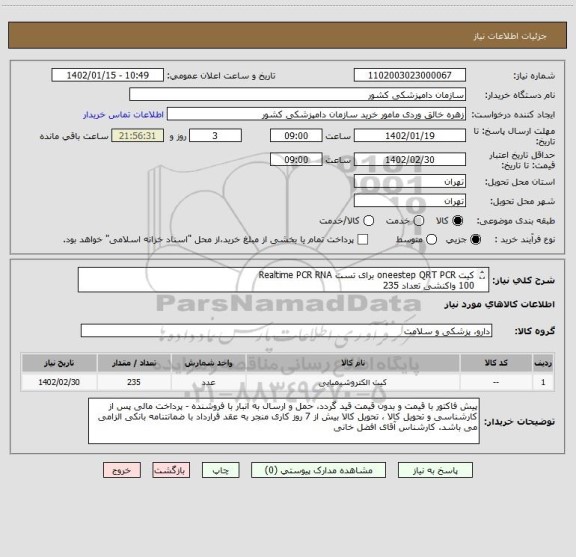The width and height of the screenshot is (576, 557).
Task: Click the delivery city field تهران
Action: (x=410, y=201)
